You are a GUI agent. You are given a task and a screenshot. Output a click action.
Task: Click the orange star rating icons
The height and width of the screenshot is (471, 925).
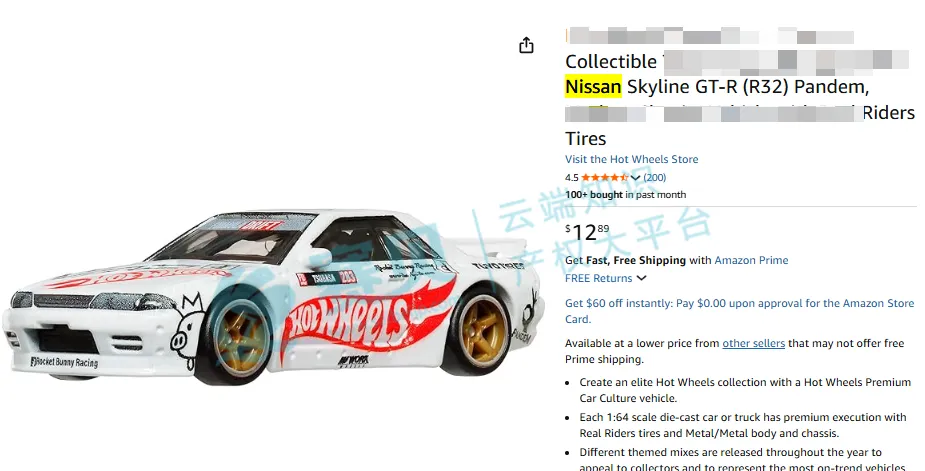[605, 177]
